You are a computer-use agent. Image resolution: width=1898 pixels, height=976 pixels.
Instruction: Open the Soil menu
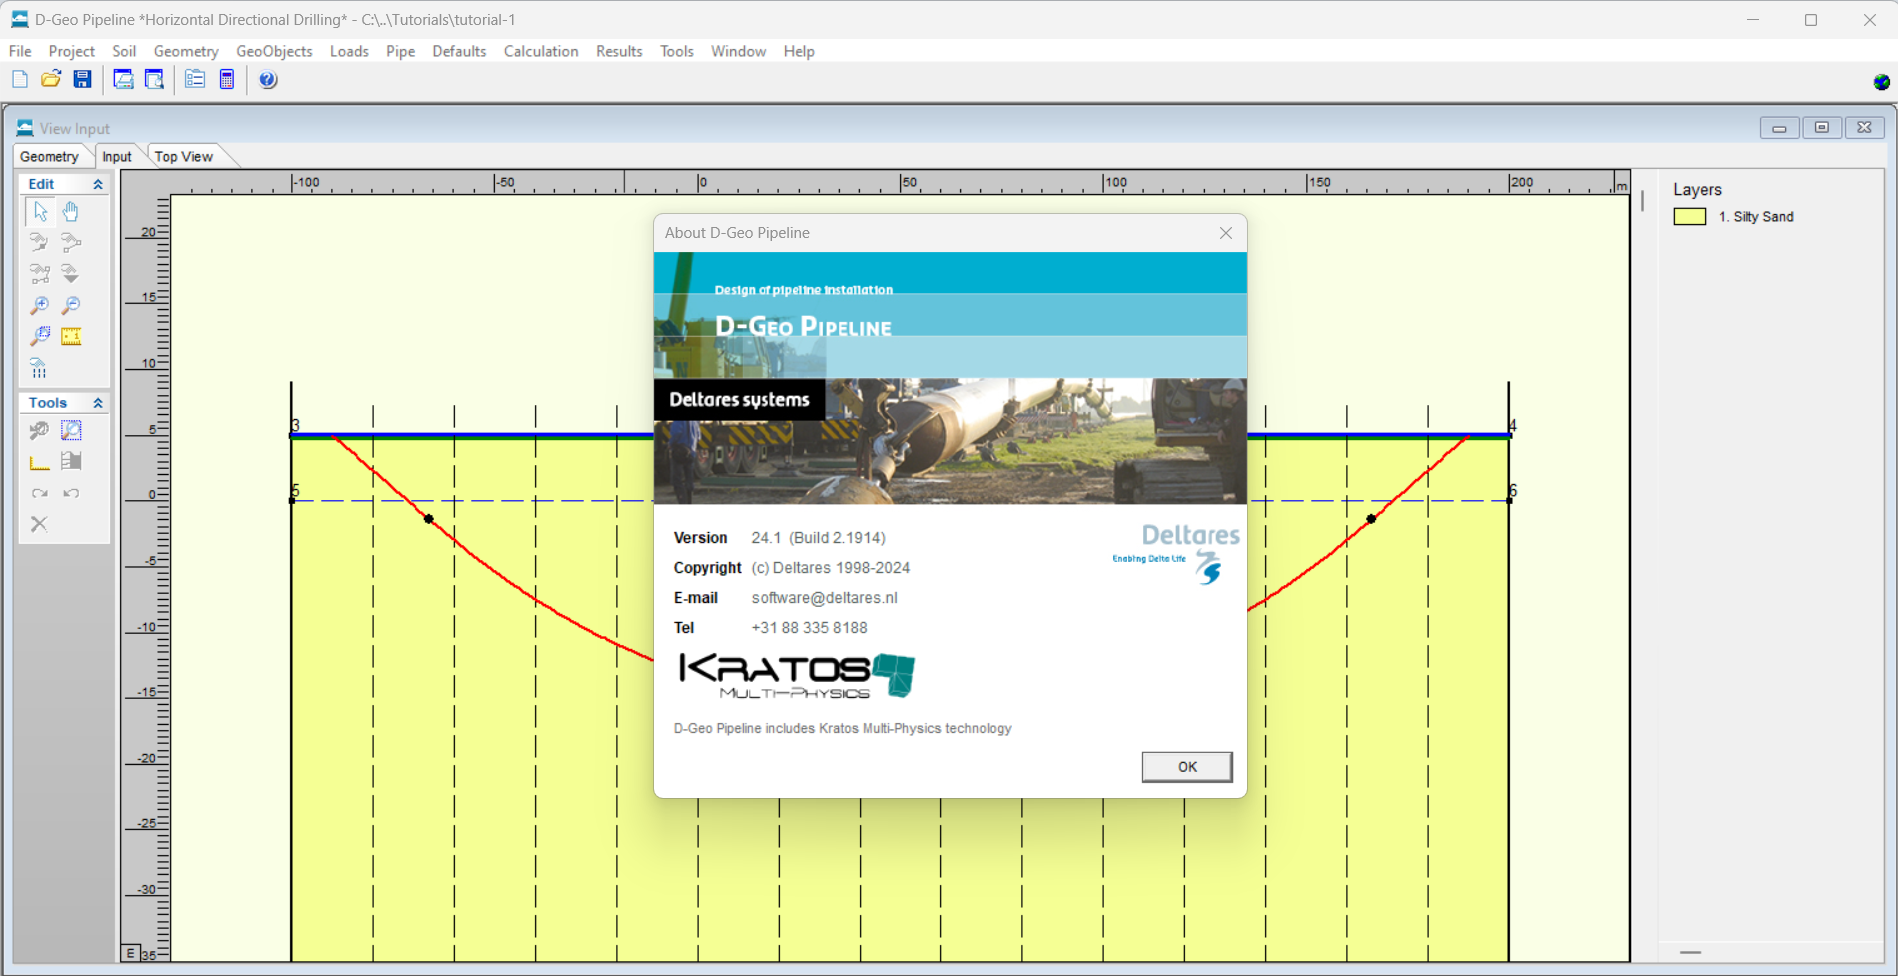pyautogui.click(x=124, y=51)
